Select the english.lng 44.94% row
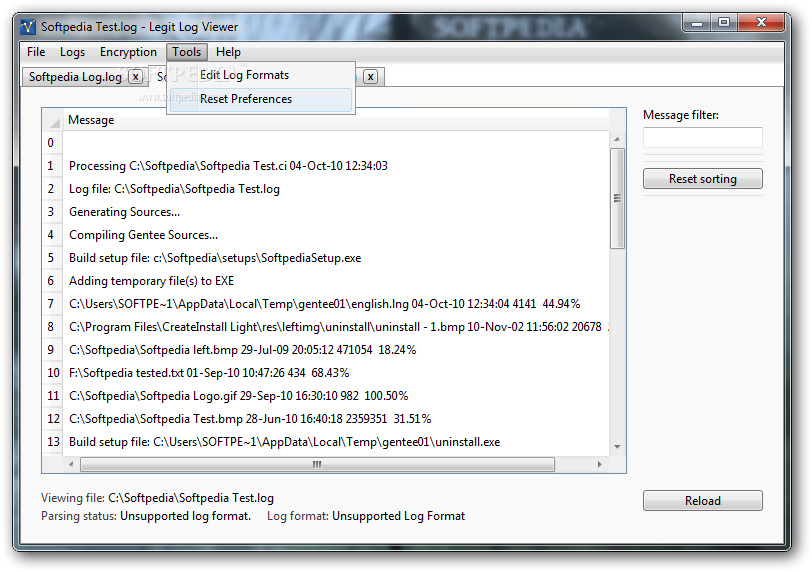The image size is (812, 572). (336, 304)
